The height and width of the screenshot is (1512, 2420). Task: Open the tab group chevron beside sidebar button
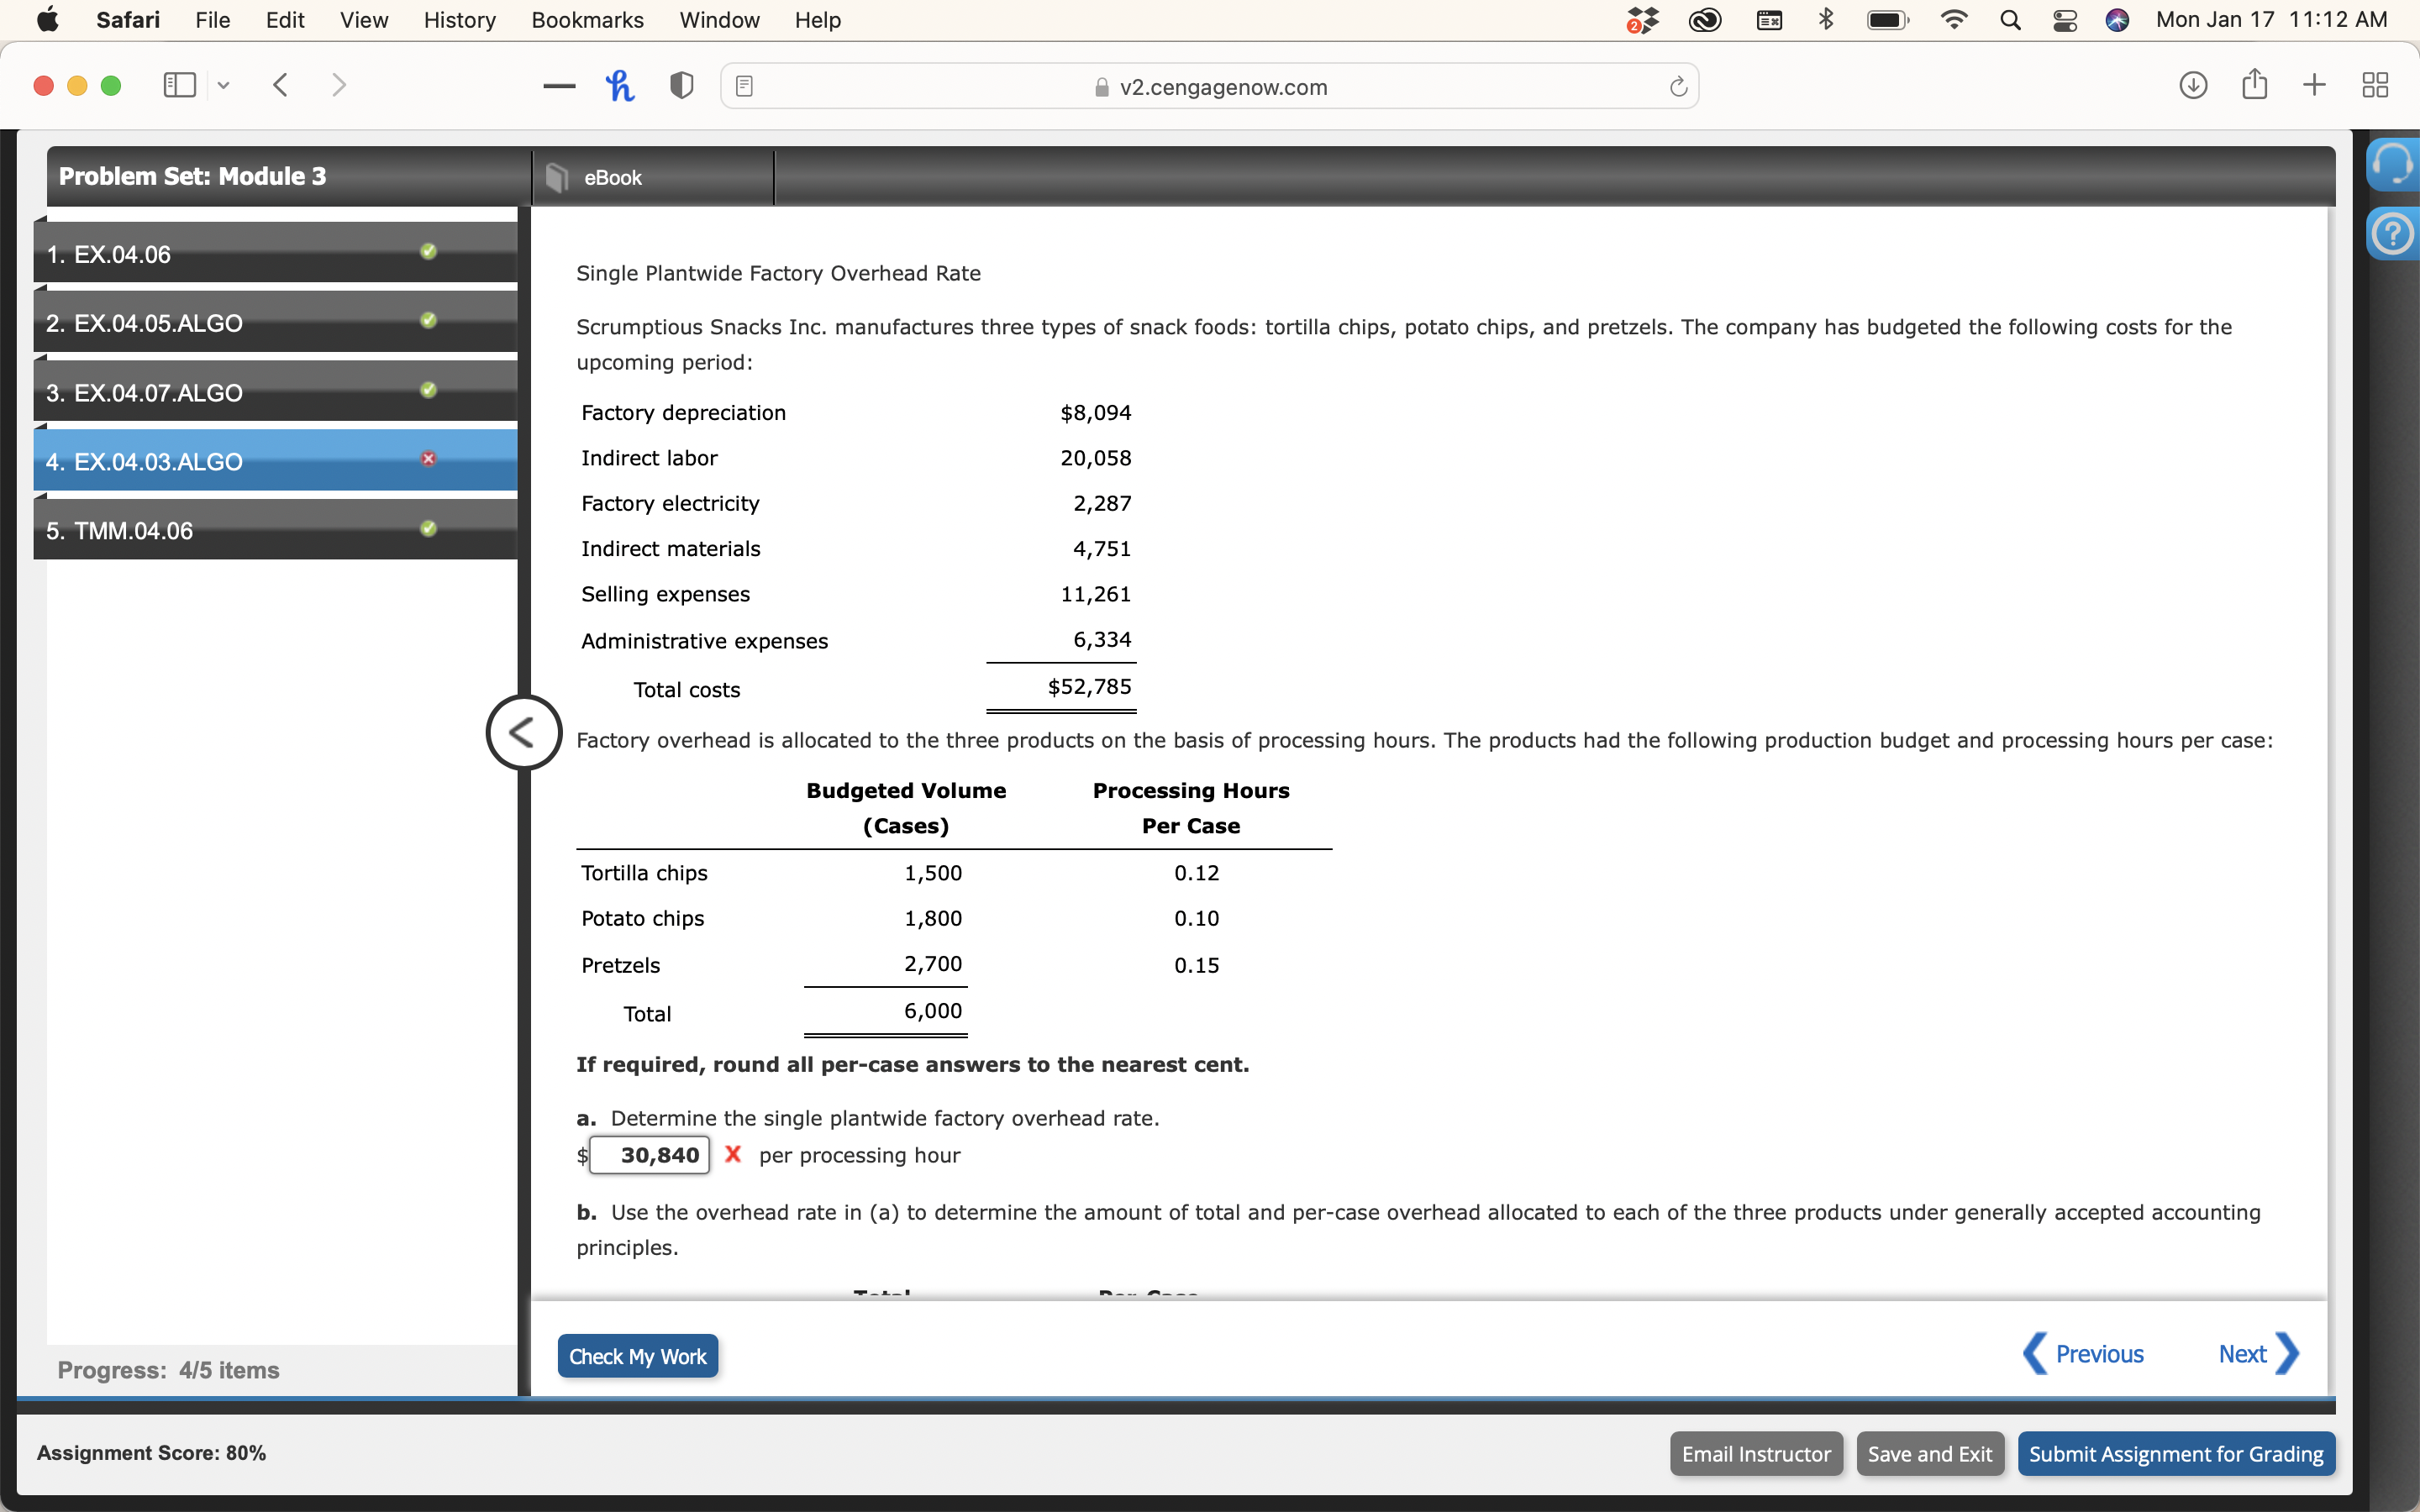click(x=223, y=85)
